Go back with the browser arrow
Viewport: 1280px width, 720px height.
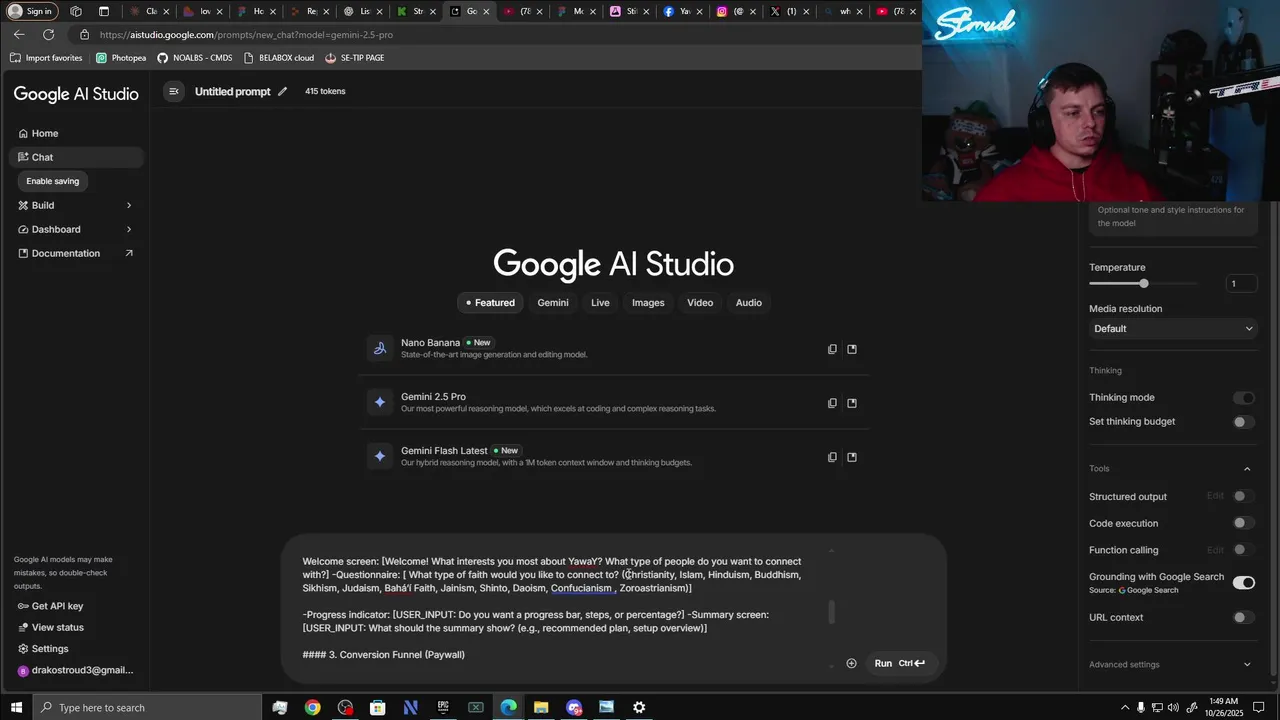click(19, 34)
